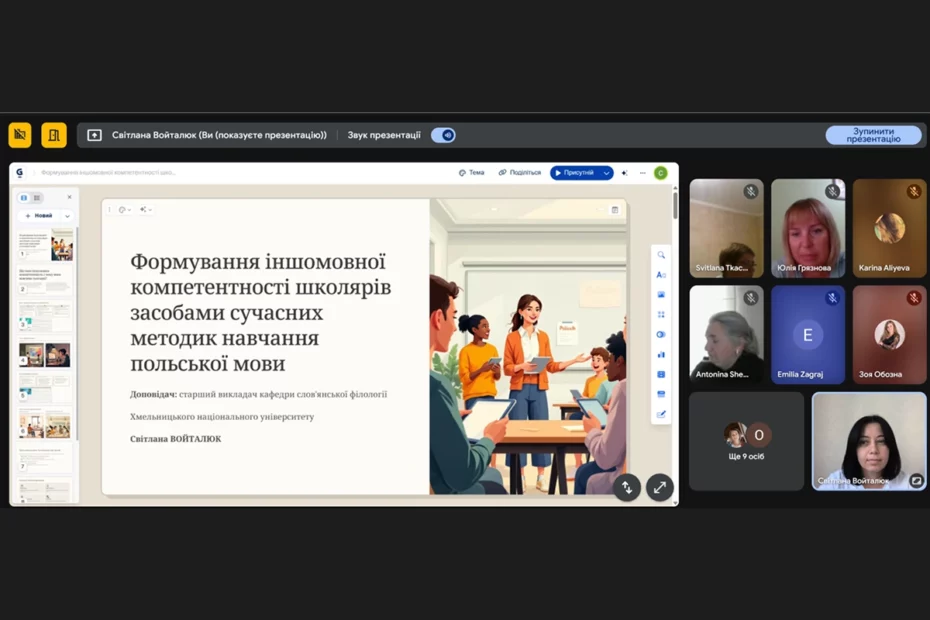
Task: Open the 'Тема' theme menu
Action: click(471, 173)
